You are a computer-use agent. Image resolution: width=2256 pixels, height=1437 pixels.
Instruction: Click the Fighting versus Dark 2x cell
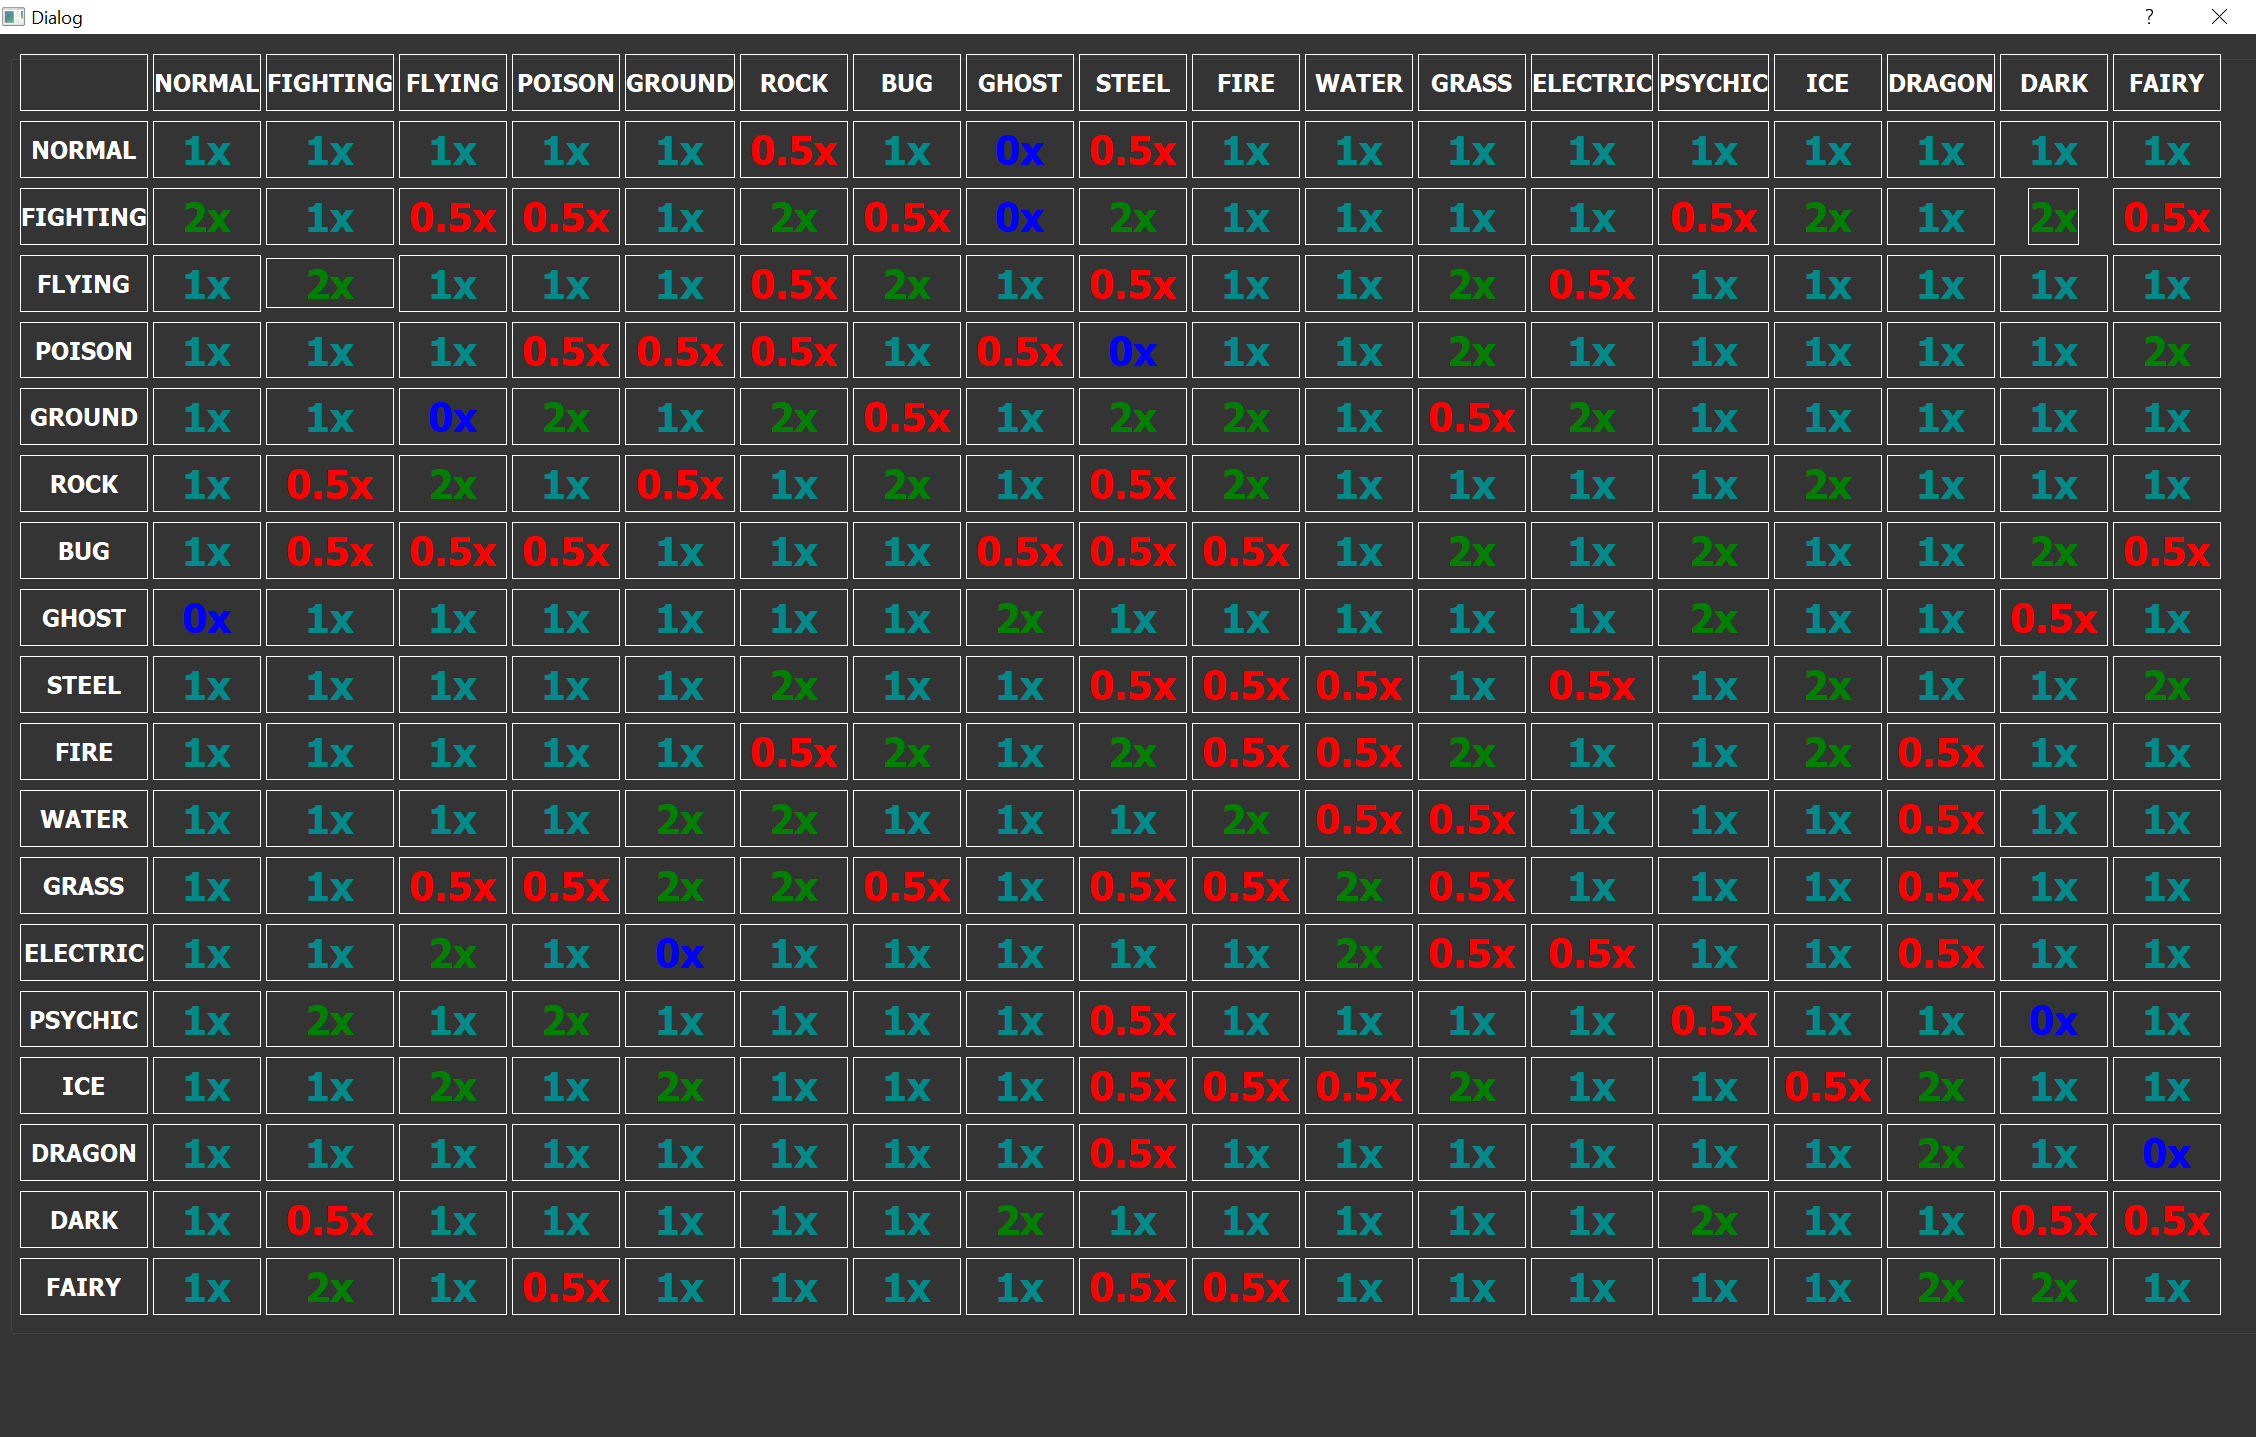(x=2053, y=217)
